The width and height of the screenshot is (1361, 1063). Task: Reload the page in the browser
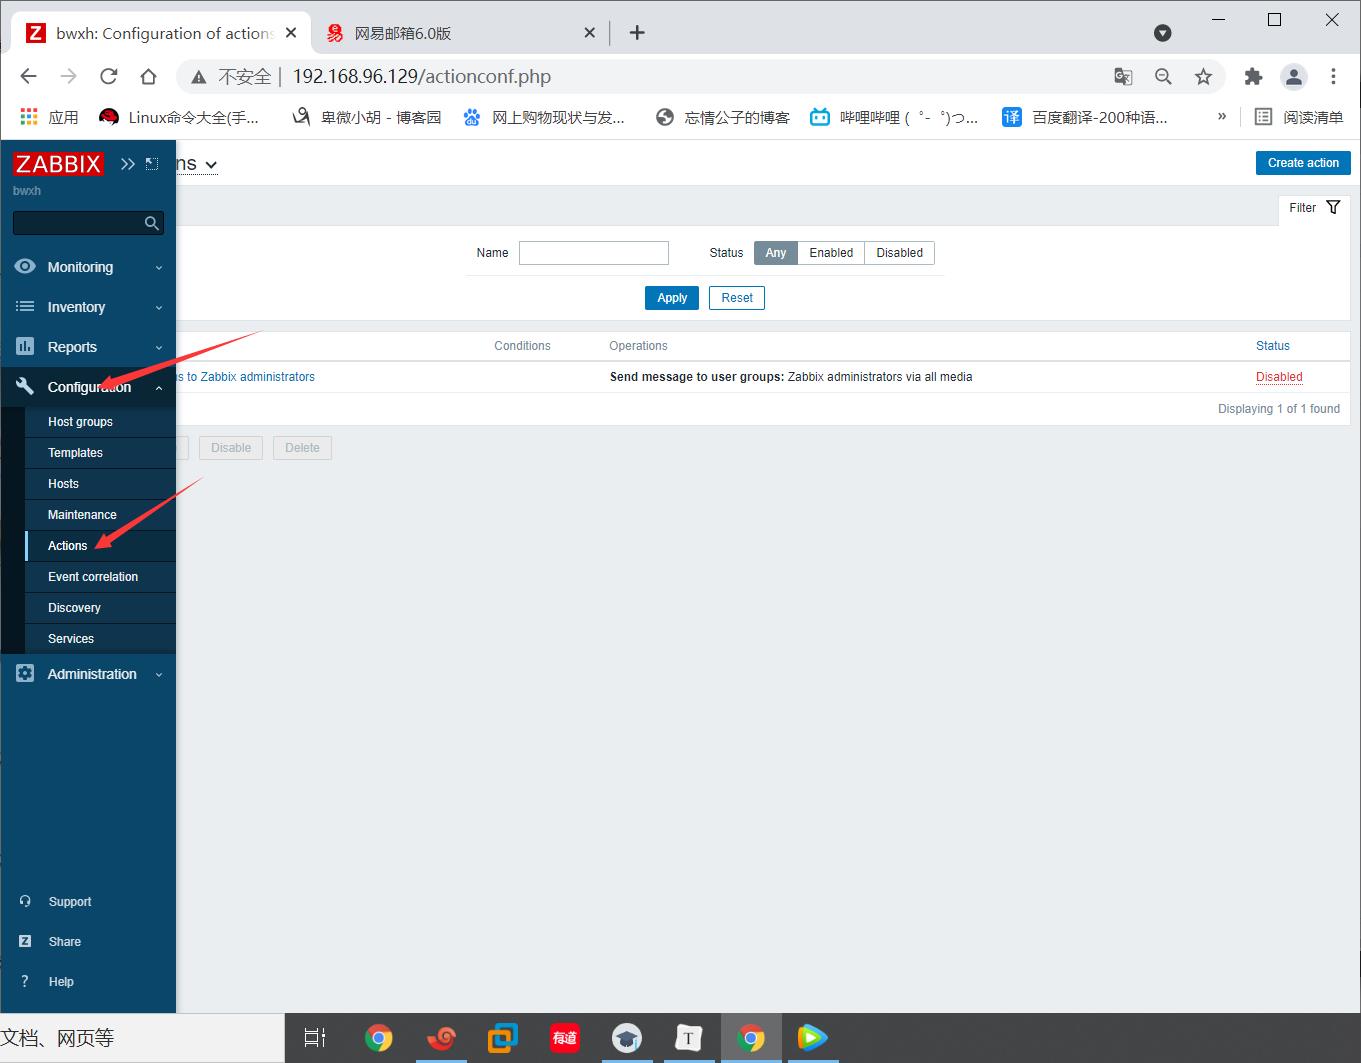pos(108,77)
